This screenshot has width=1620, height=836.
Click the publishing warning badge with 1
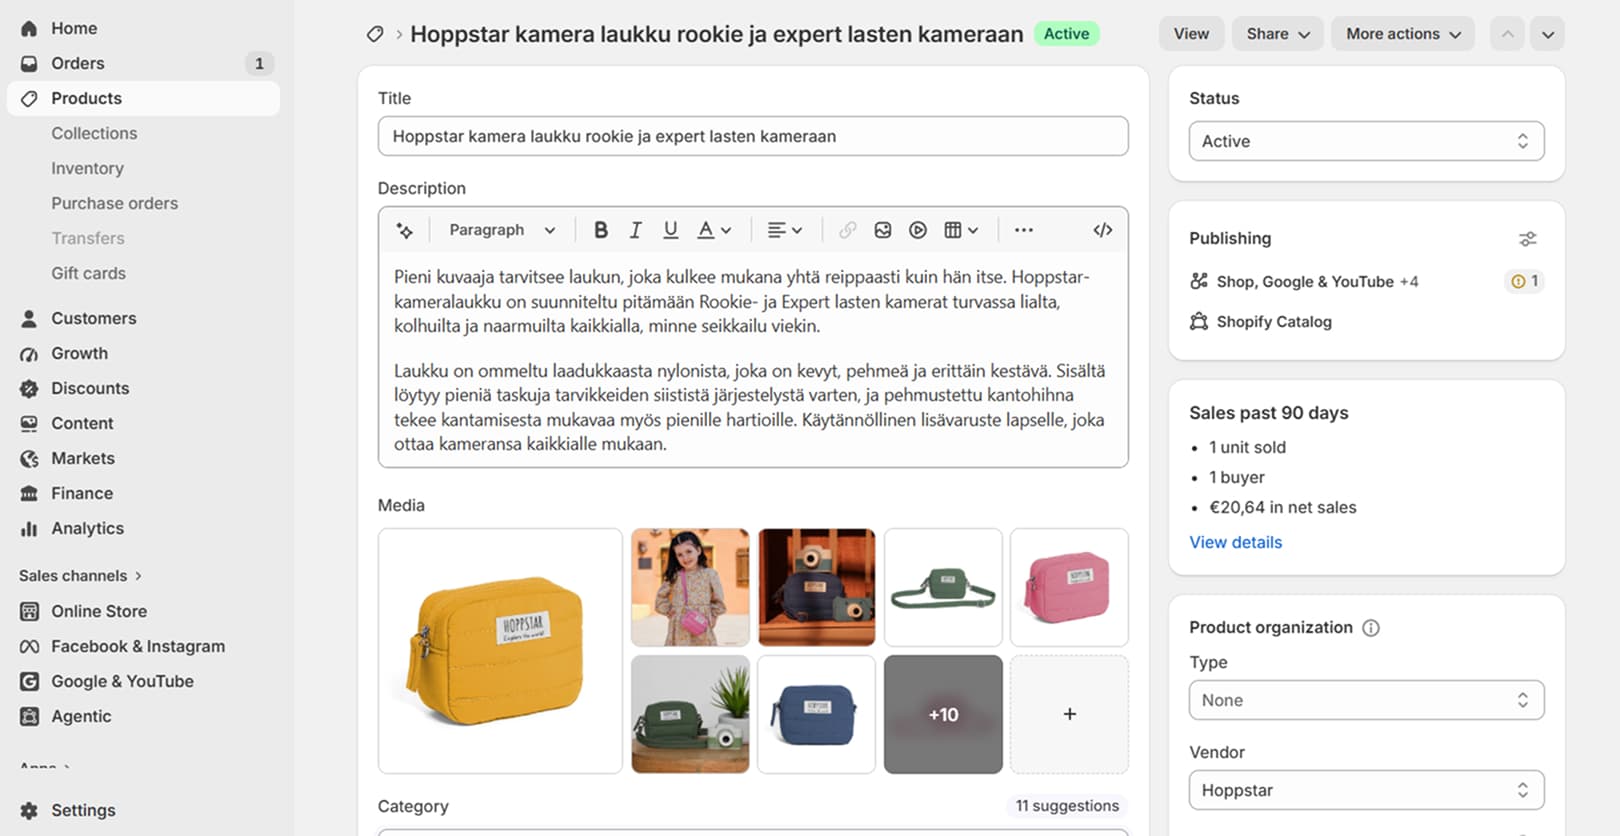click(x=1525, y=281)
